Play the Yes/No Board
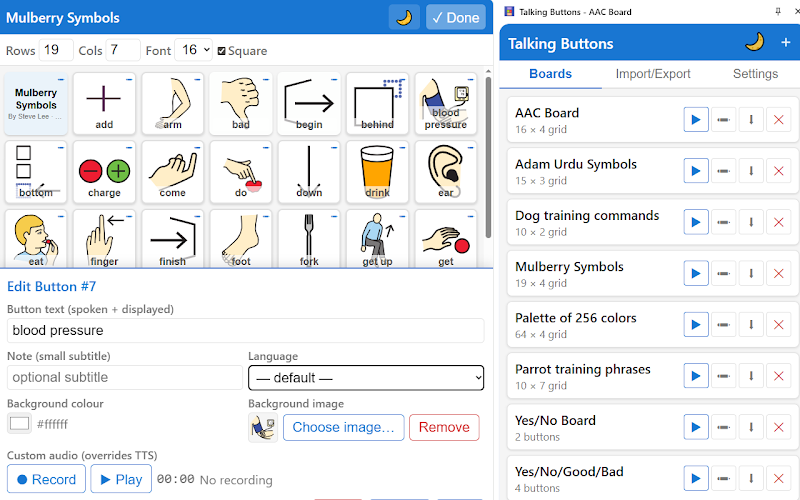This screenshot has height=500, width=800. (x=696, y=428)
